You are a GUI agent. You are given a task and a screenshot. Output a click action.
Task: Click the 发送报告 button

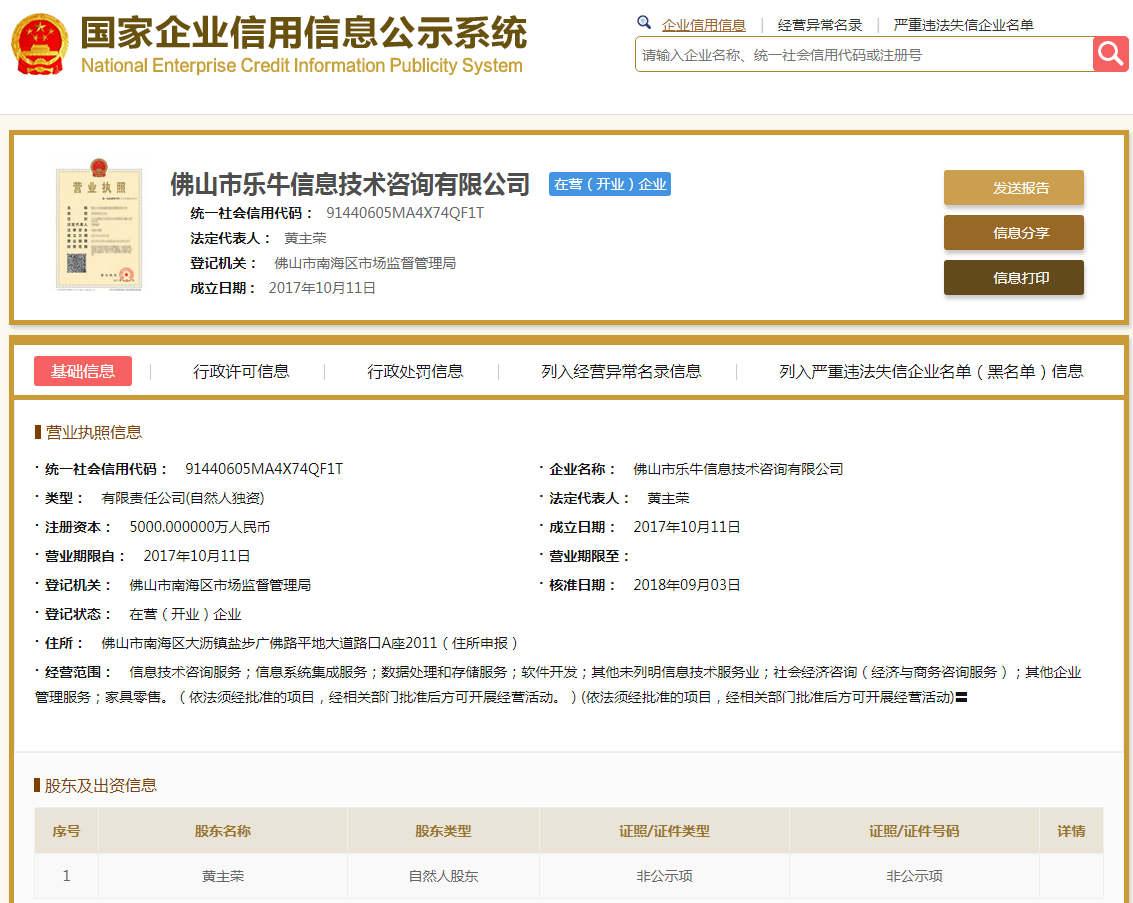(1013, 187)
